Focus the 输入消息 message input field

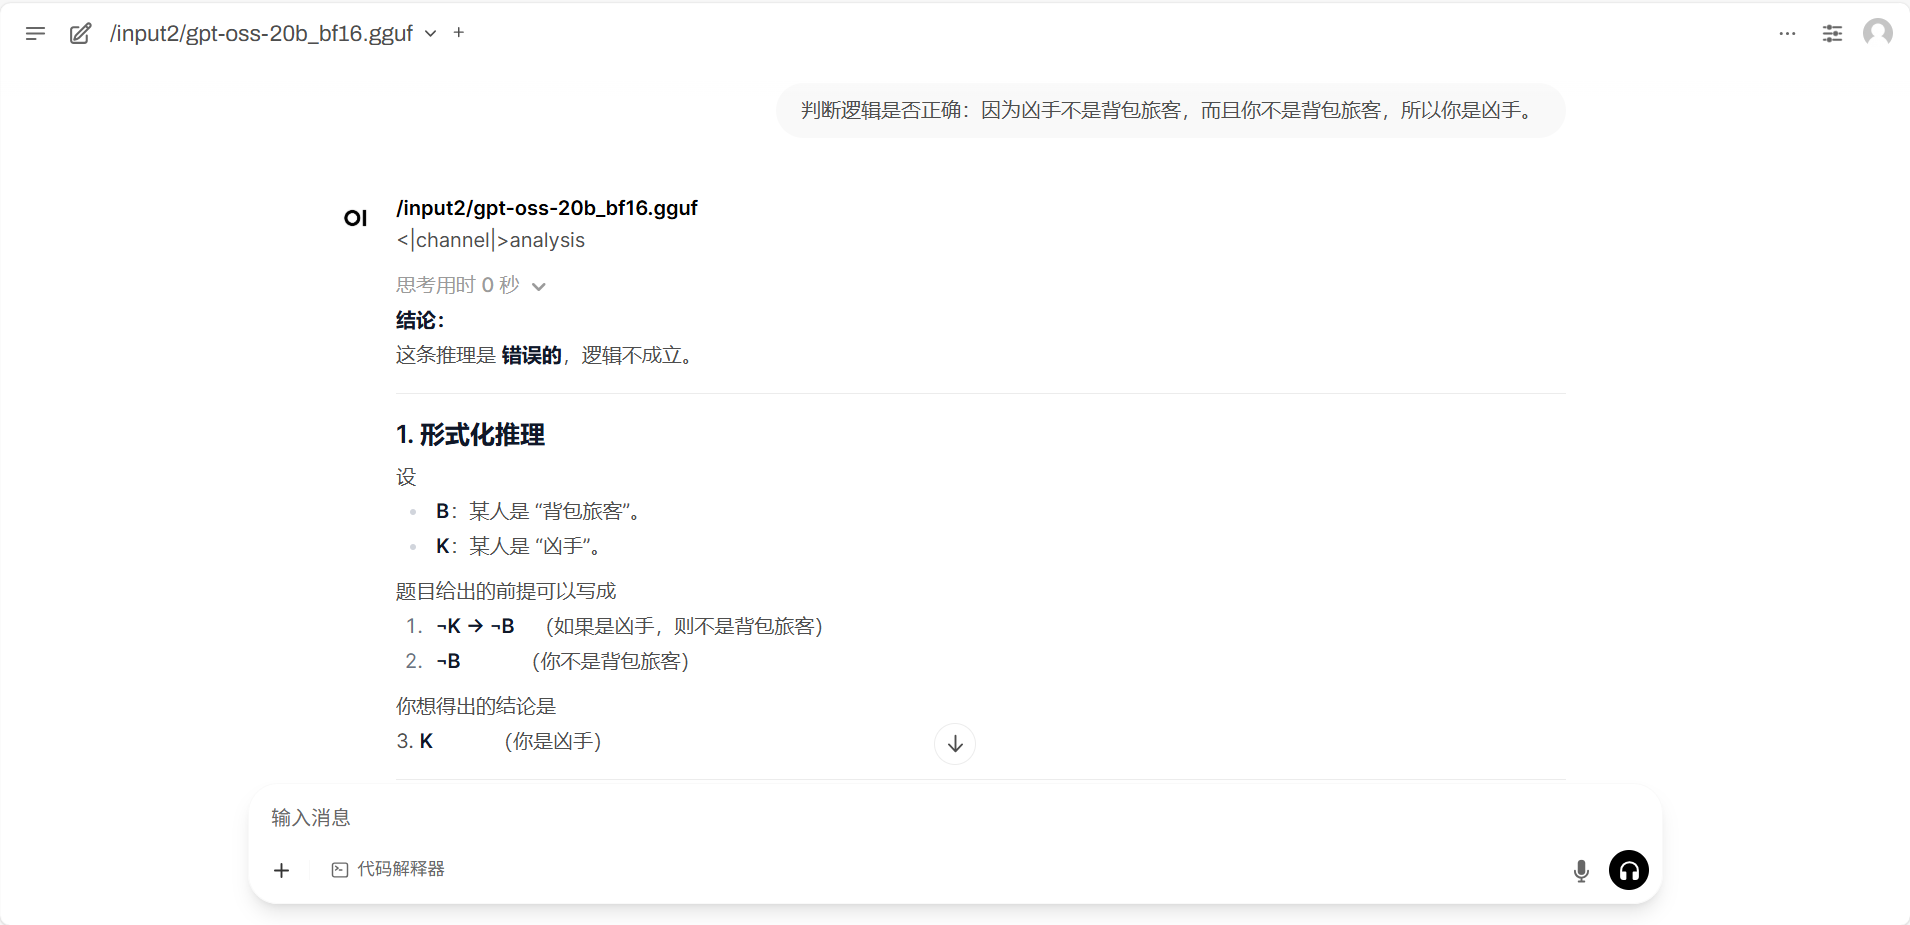click(x=900, y=818)
